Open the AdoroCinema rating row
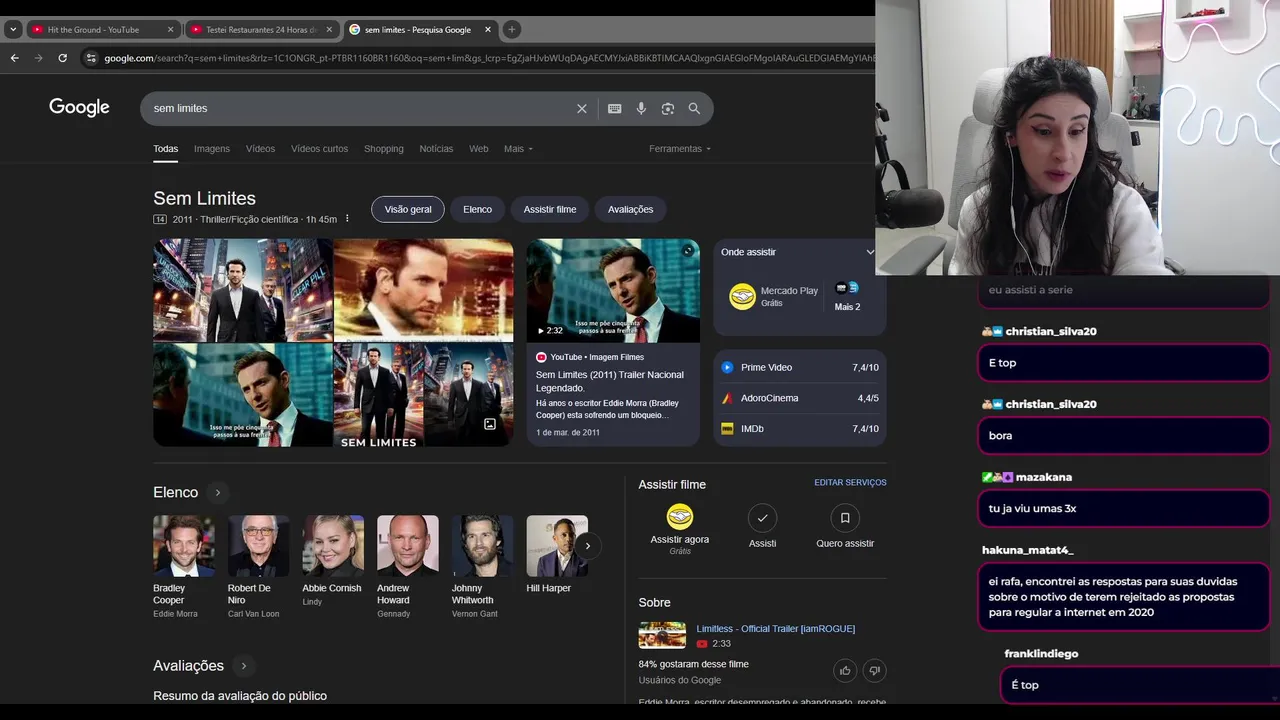Viewport: 1280px width, 720px height. 800,398
